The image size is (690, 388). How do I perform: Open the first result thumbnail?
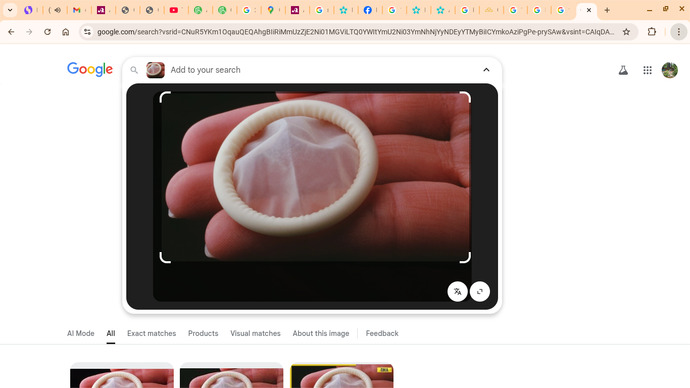[x=122, y=376]
